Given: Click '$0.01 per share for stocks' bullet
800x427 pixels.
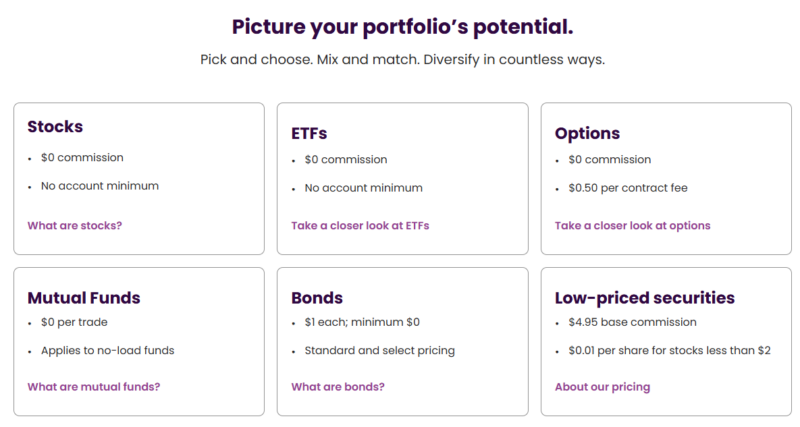Looking at the screenshot, I should coord(669,350).
